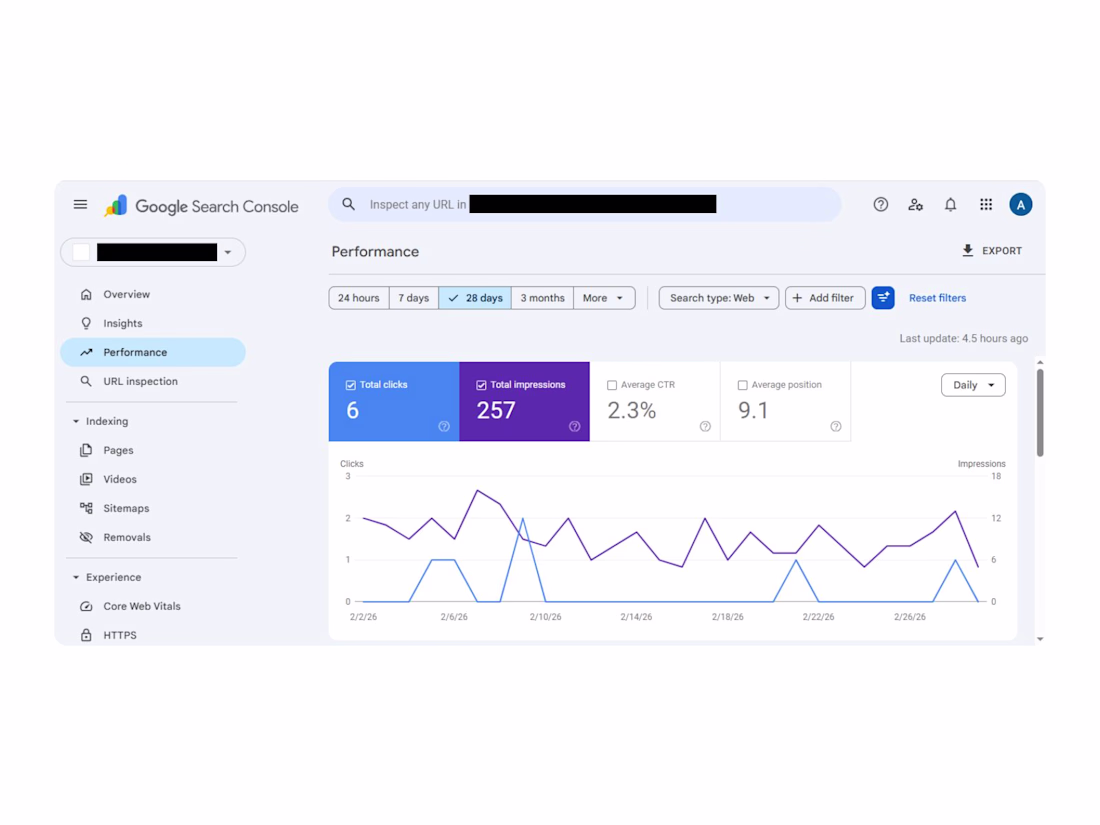
Task: Enable the Average position checkbox
Action: pyautogui.click(x=742, y=385)
